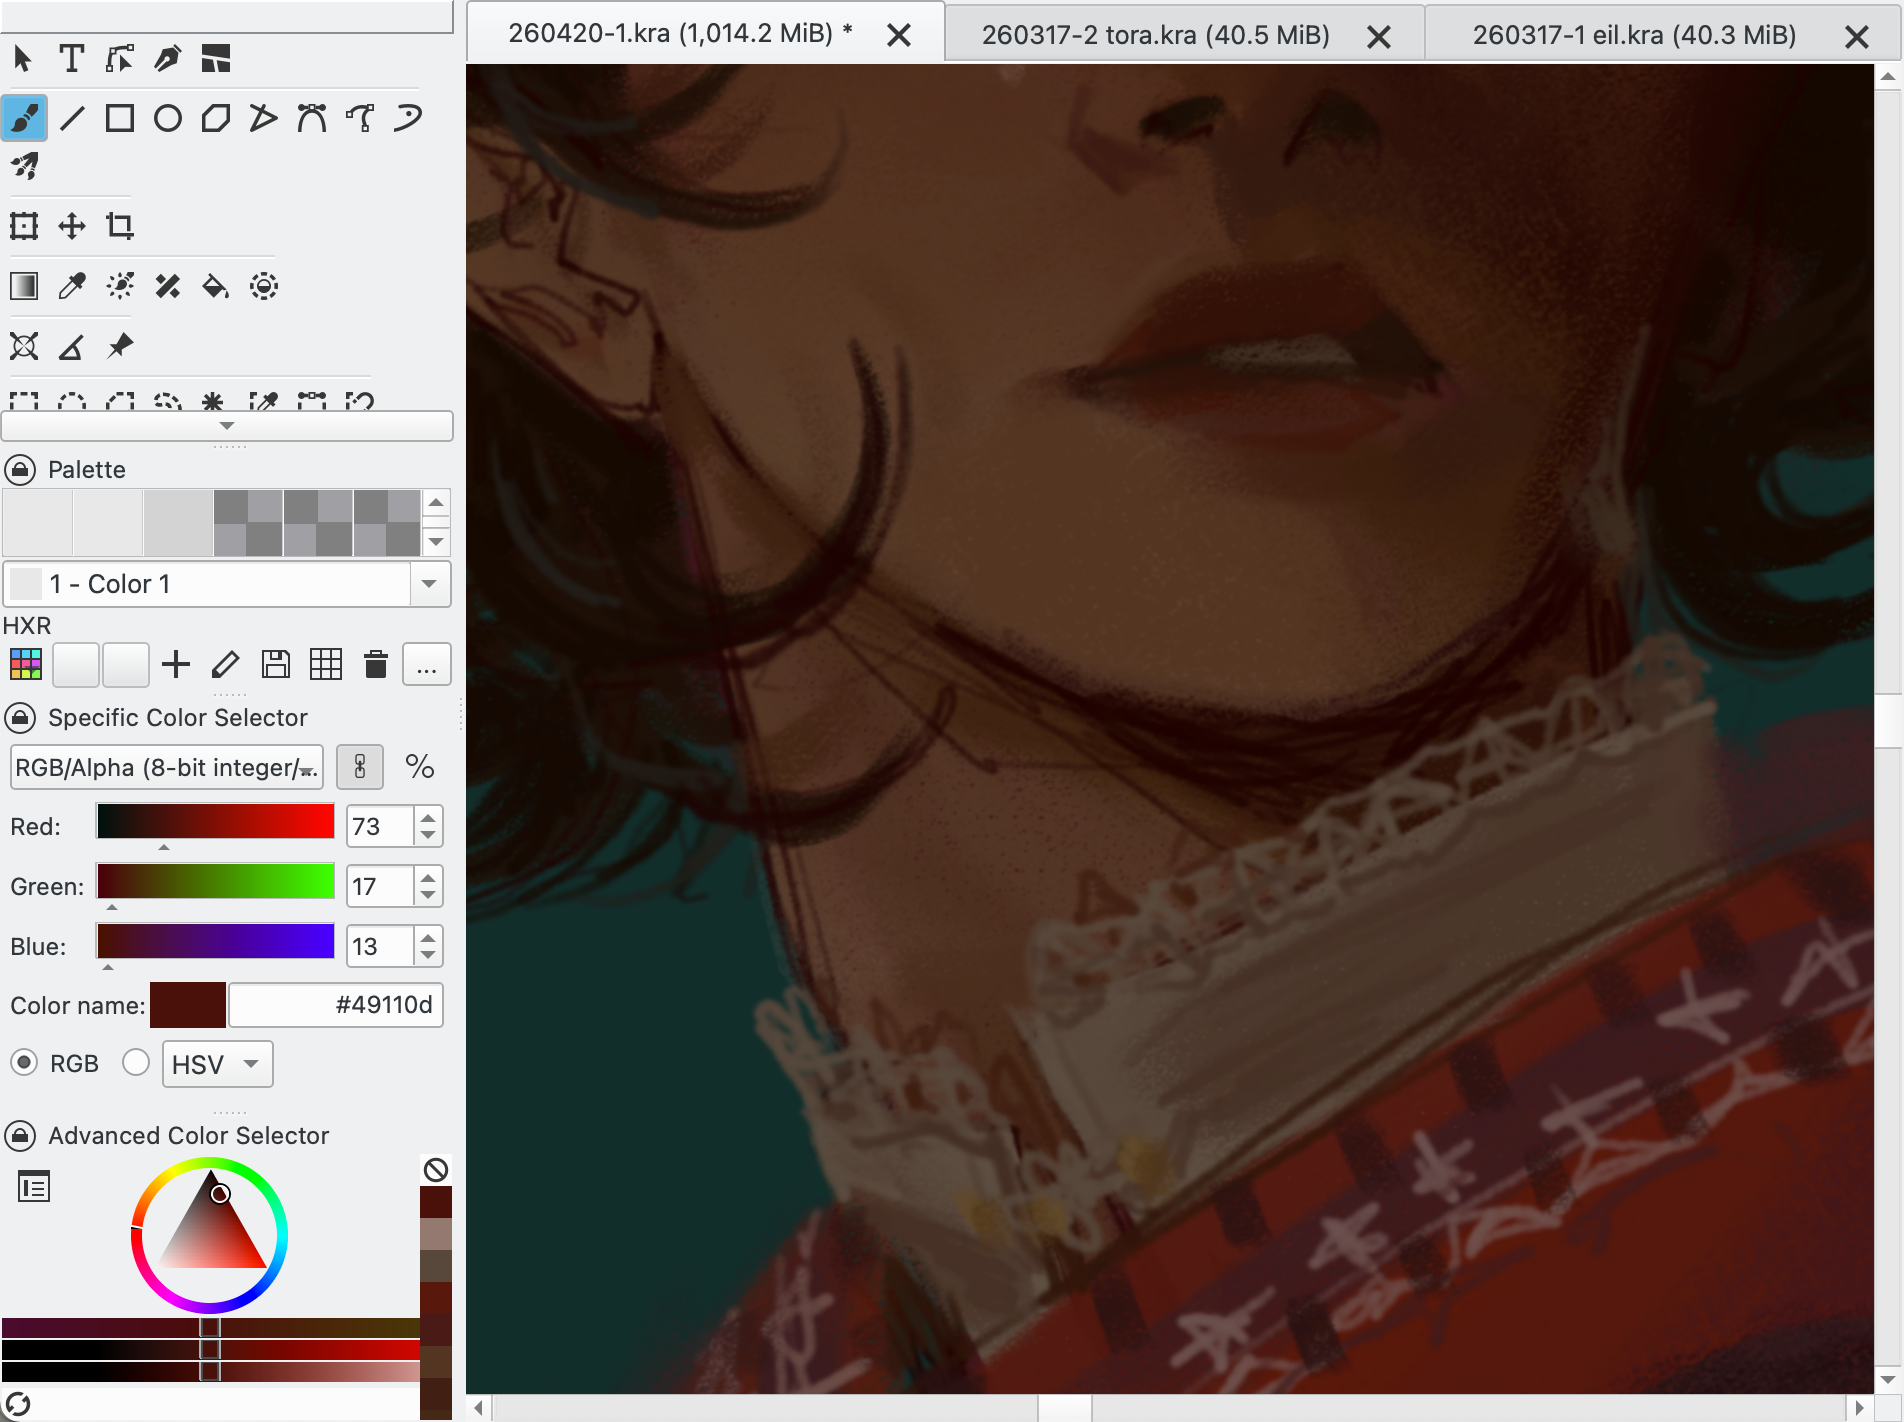Click the Red channel slider
The height and width of the screenshot is (1422, 1904).
click(215, 822)
